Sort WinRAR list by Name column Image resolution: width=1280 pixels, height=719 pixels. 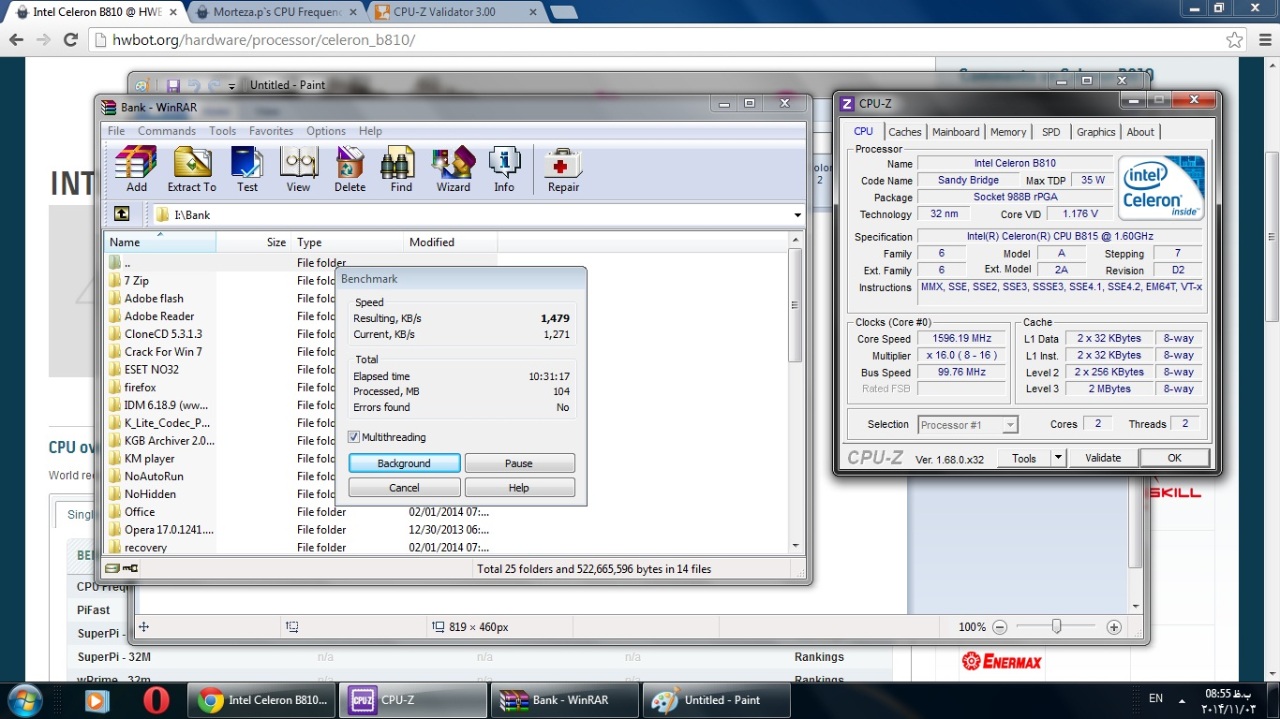pos(160,242)
